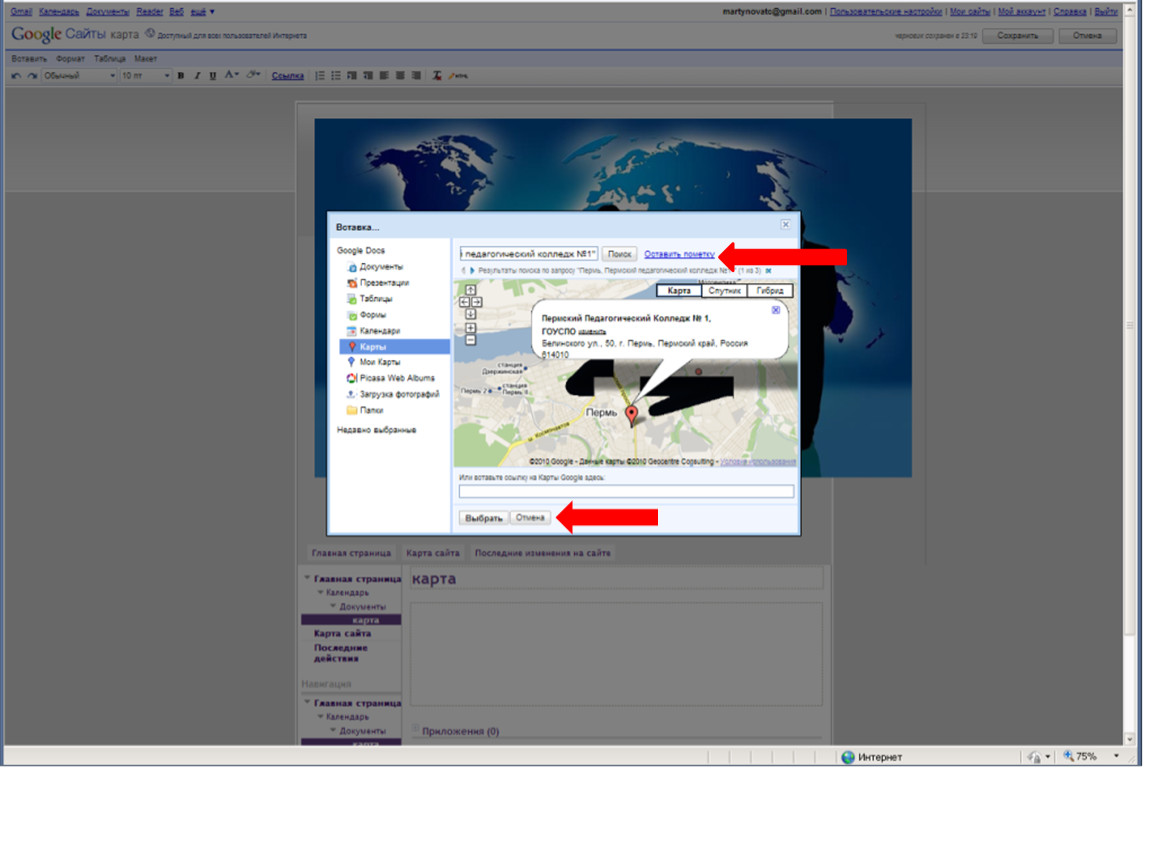Click the page editor 'Отмена' button at top right
Image resolution: width=1150 pixels, height=864 pixels.
coord(1087,36)
